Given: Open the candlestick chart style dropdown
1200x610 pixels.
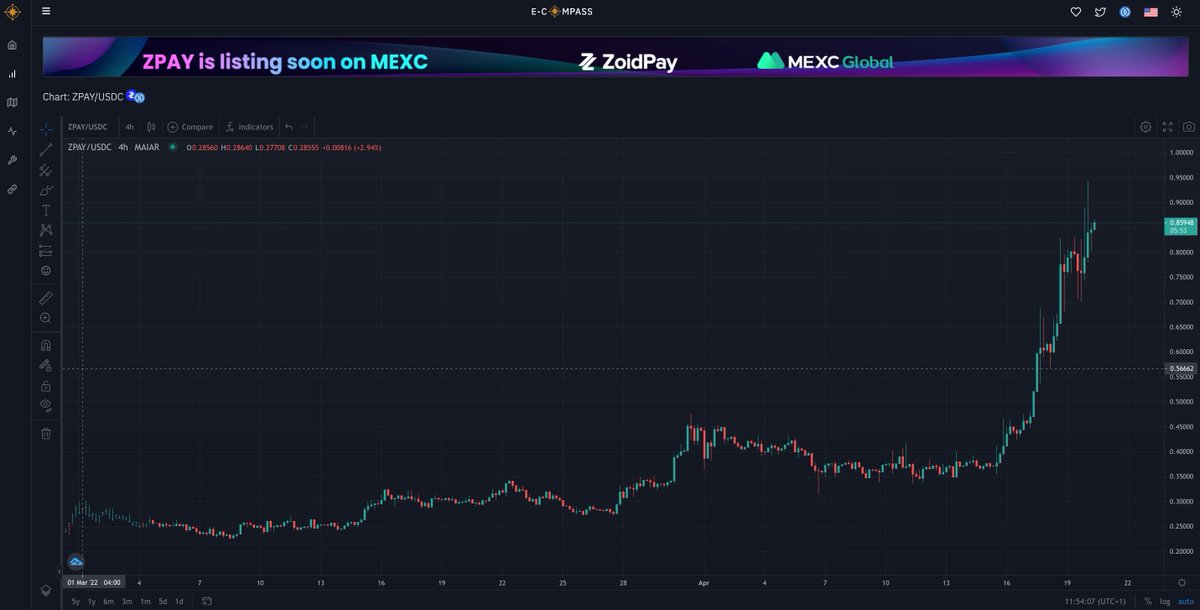Looking at the screenshot, I should (151, 127).
